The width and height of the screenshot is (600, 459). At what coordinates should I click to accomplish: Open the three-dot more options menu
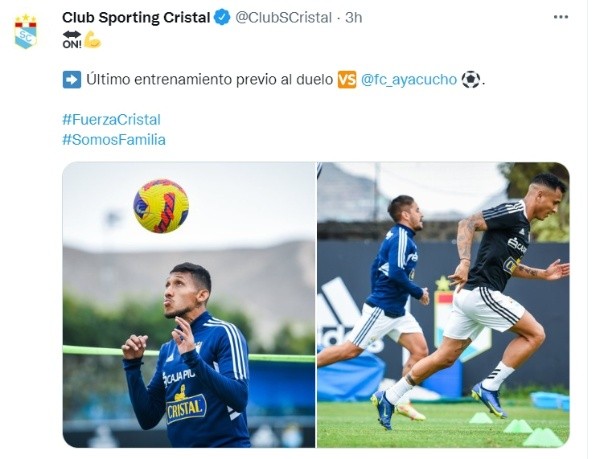pos(561,17)
